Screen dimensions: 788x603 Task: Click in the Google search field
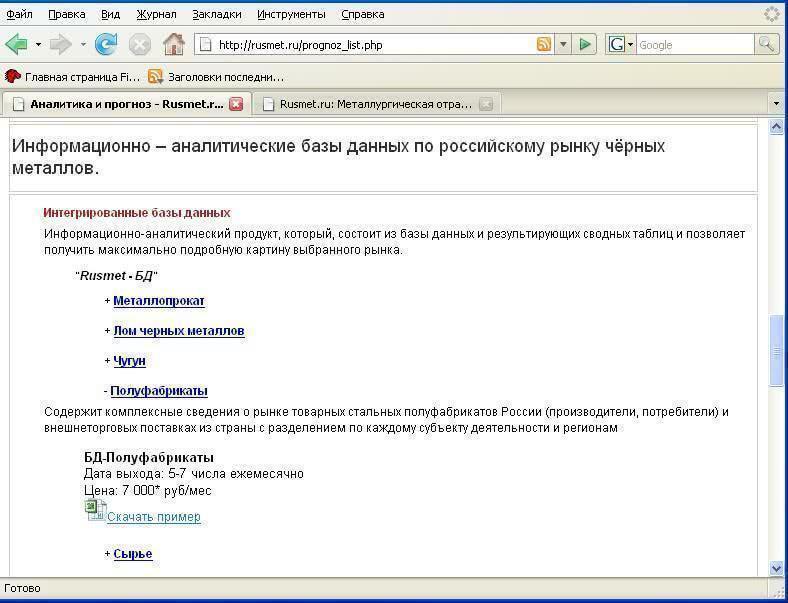click(694, 45)
